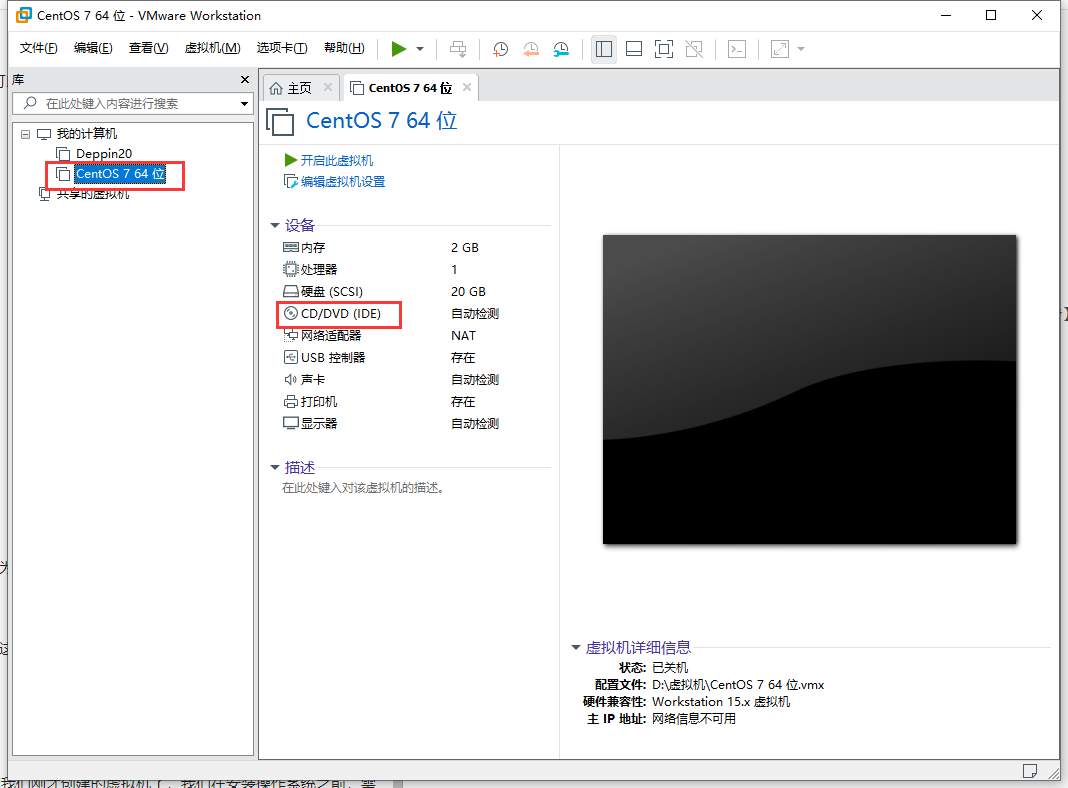Toggle the library sidebar view icon
The height and width of the screenshot is (788, 1068).
point(603,49)
